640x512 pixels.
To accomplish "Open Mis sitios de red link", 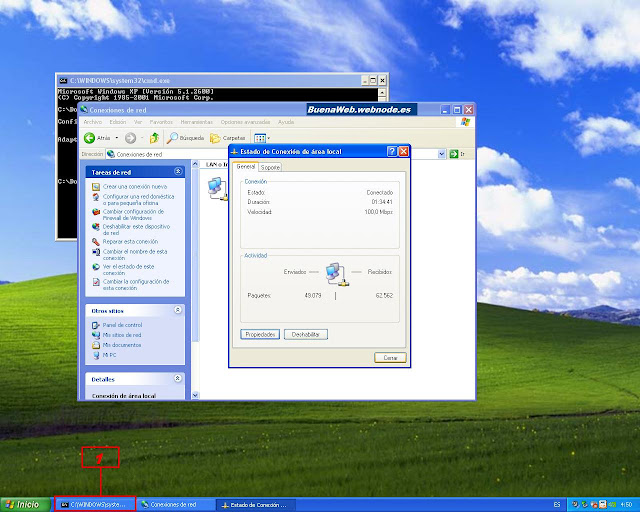I will point(122,335).
